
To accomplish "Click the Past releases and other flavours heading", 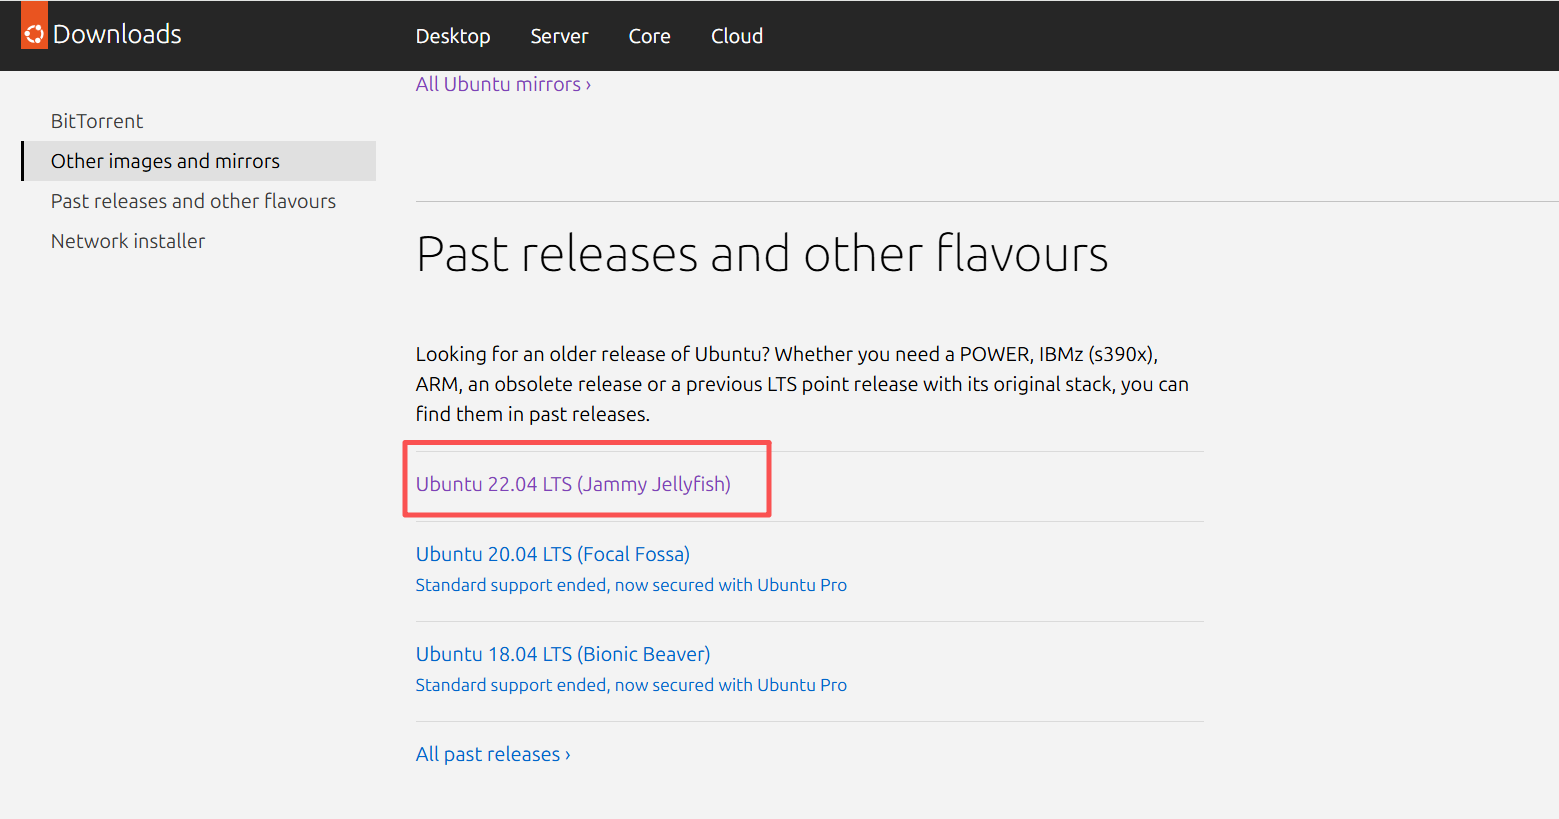I will [x=762, y=254].
